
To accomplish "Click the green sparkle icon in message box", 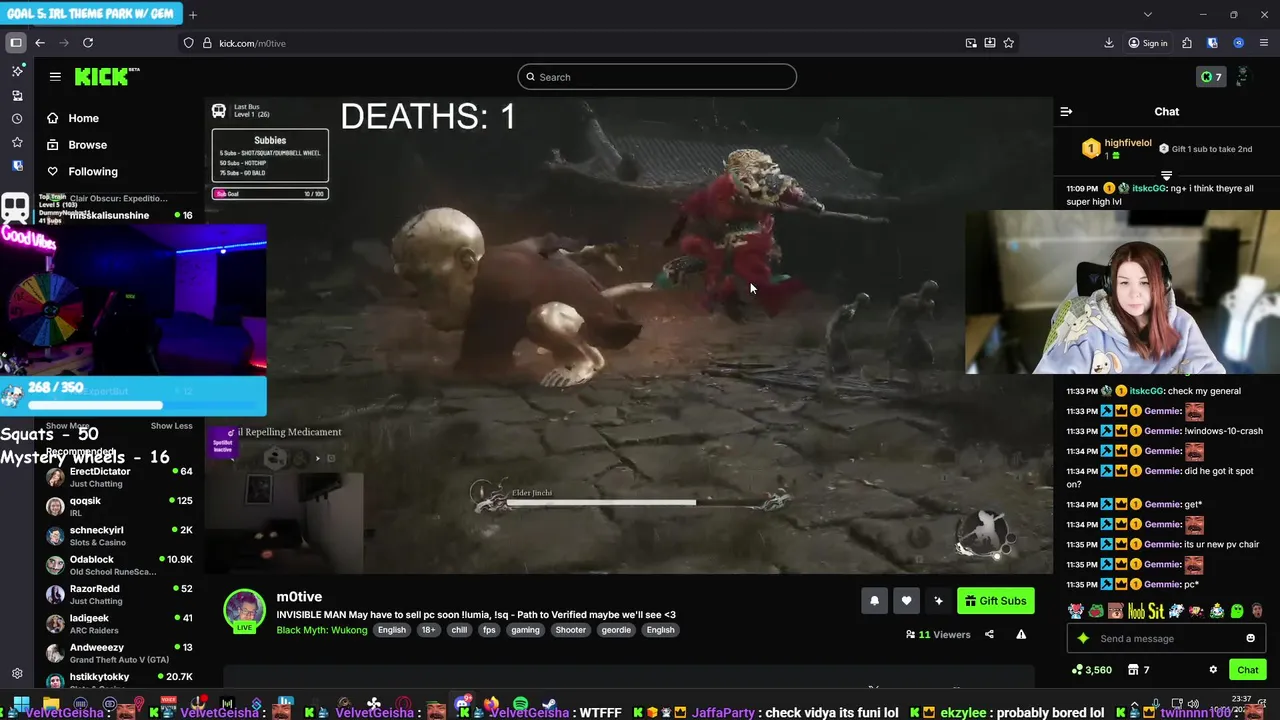I will click(x=1082, y=638).
